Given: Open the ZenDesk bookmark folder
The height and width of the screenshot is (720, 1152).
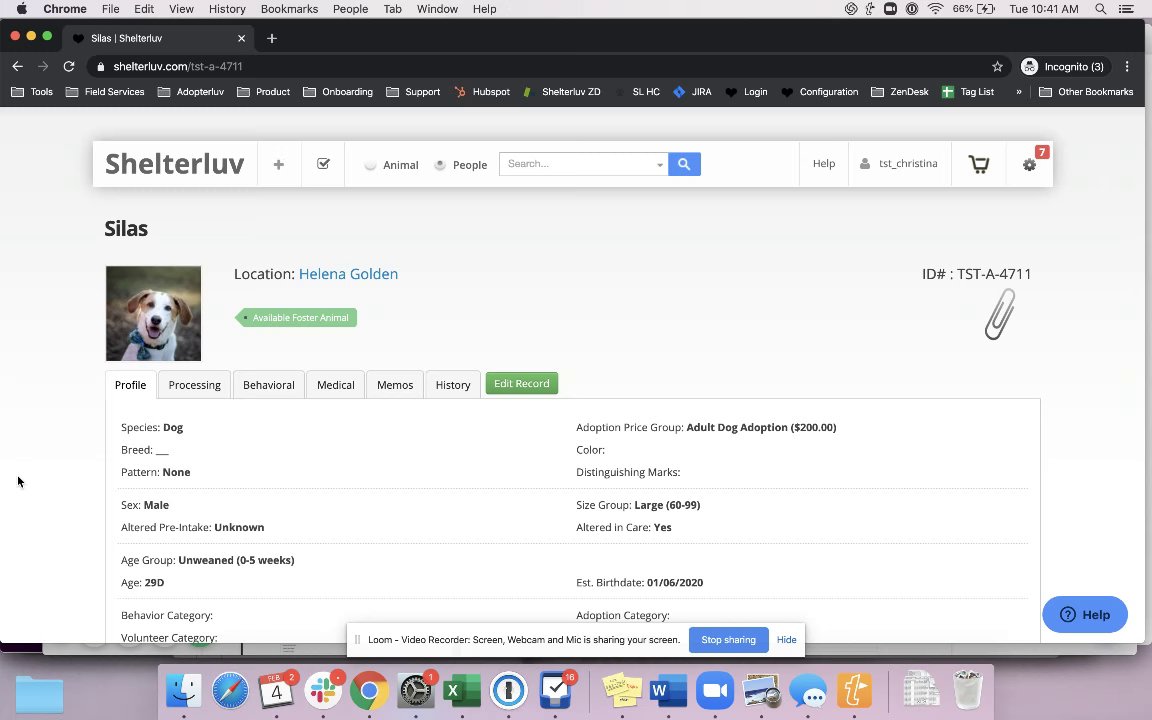Looking at the screenshot, I should (x=900, y=92).
